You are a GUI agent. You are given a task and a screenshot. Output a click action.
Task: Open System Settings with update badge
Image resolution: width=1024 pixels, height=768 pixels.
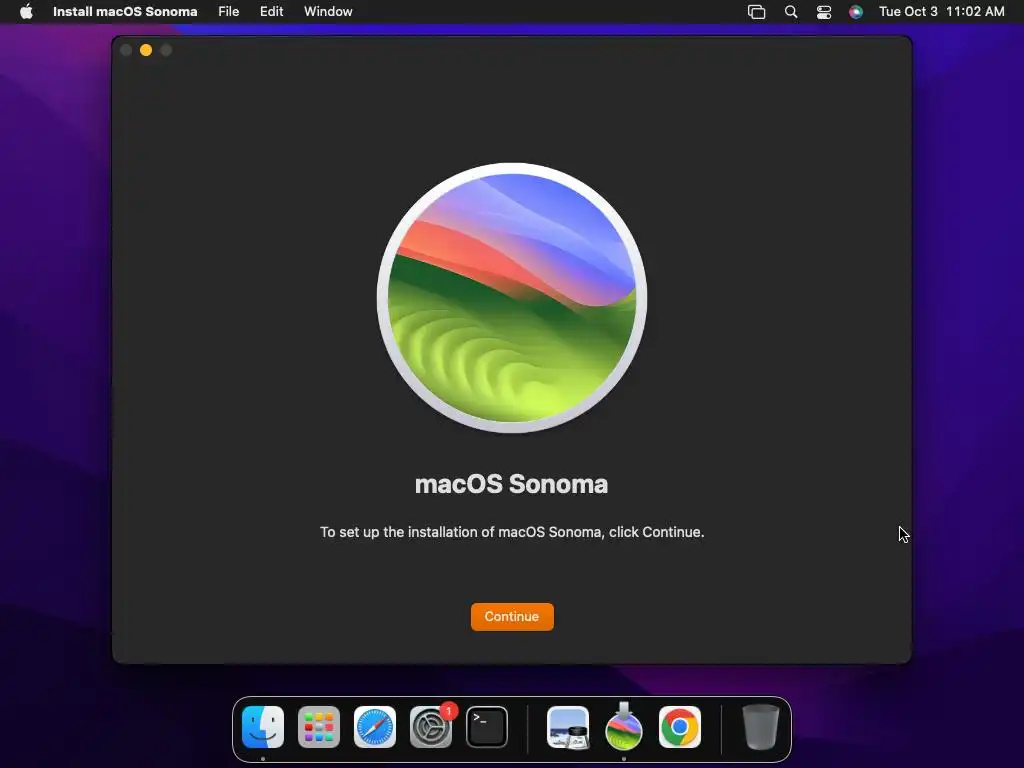pyautogui.click(x=431, y=727)
